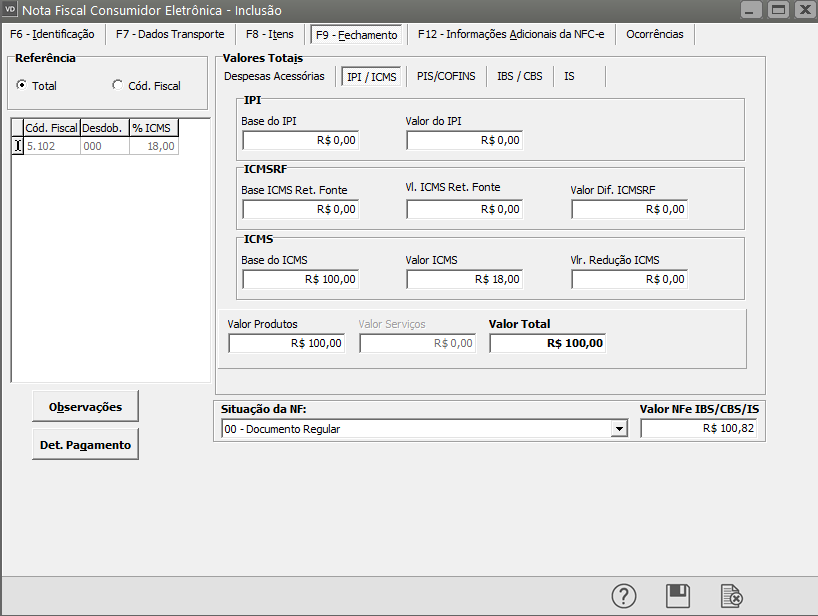Viewport: 818px width, 616px height.
Task: Click the Observações button
Action: point(86,407)
